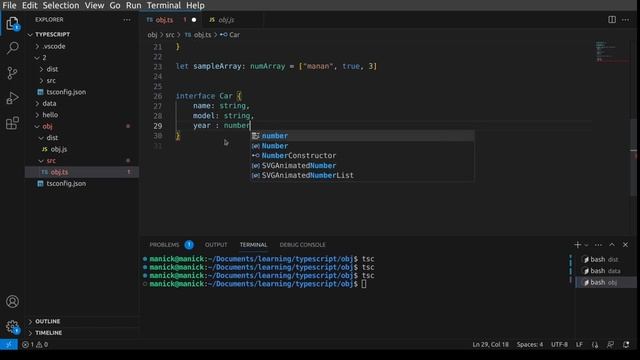Open the Explorer view in activity bar
Screen dimensions: 640x360
(12, 23)
